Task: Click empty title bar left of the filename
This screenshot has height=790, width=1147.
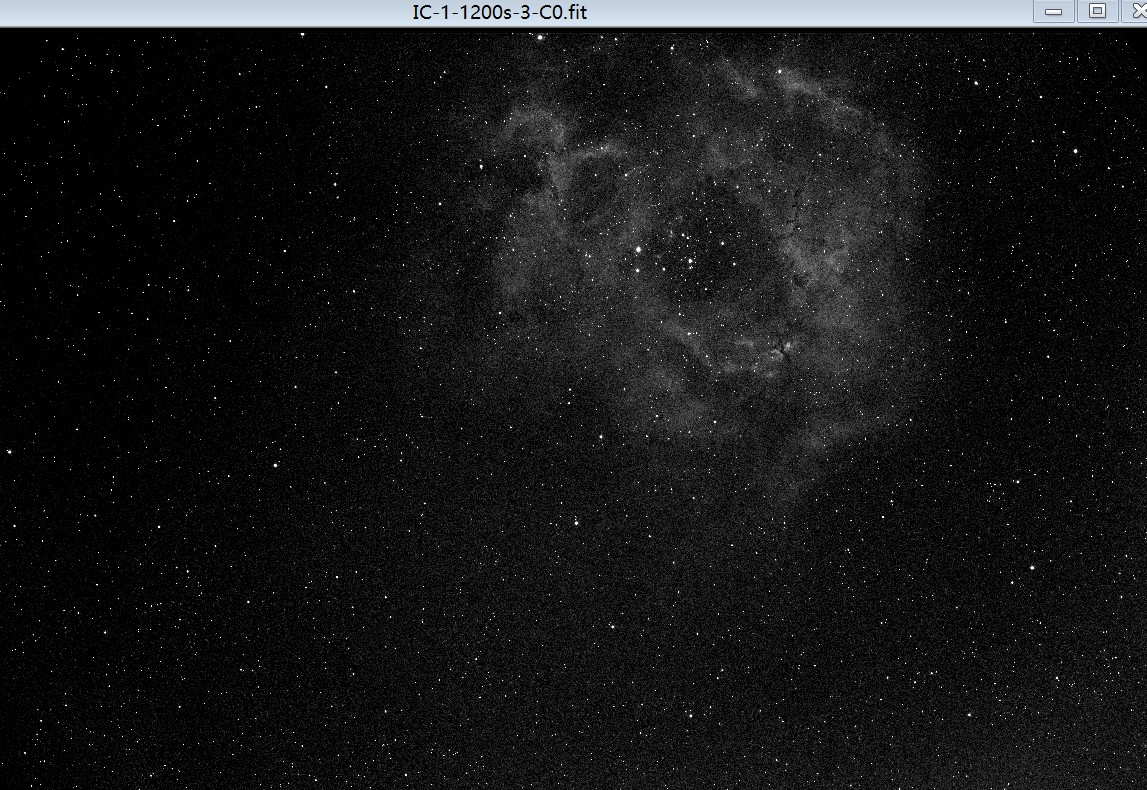Action: click(200, 12)
